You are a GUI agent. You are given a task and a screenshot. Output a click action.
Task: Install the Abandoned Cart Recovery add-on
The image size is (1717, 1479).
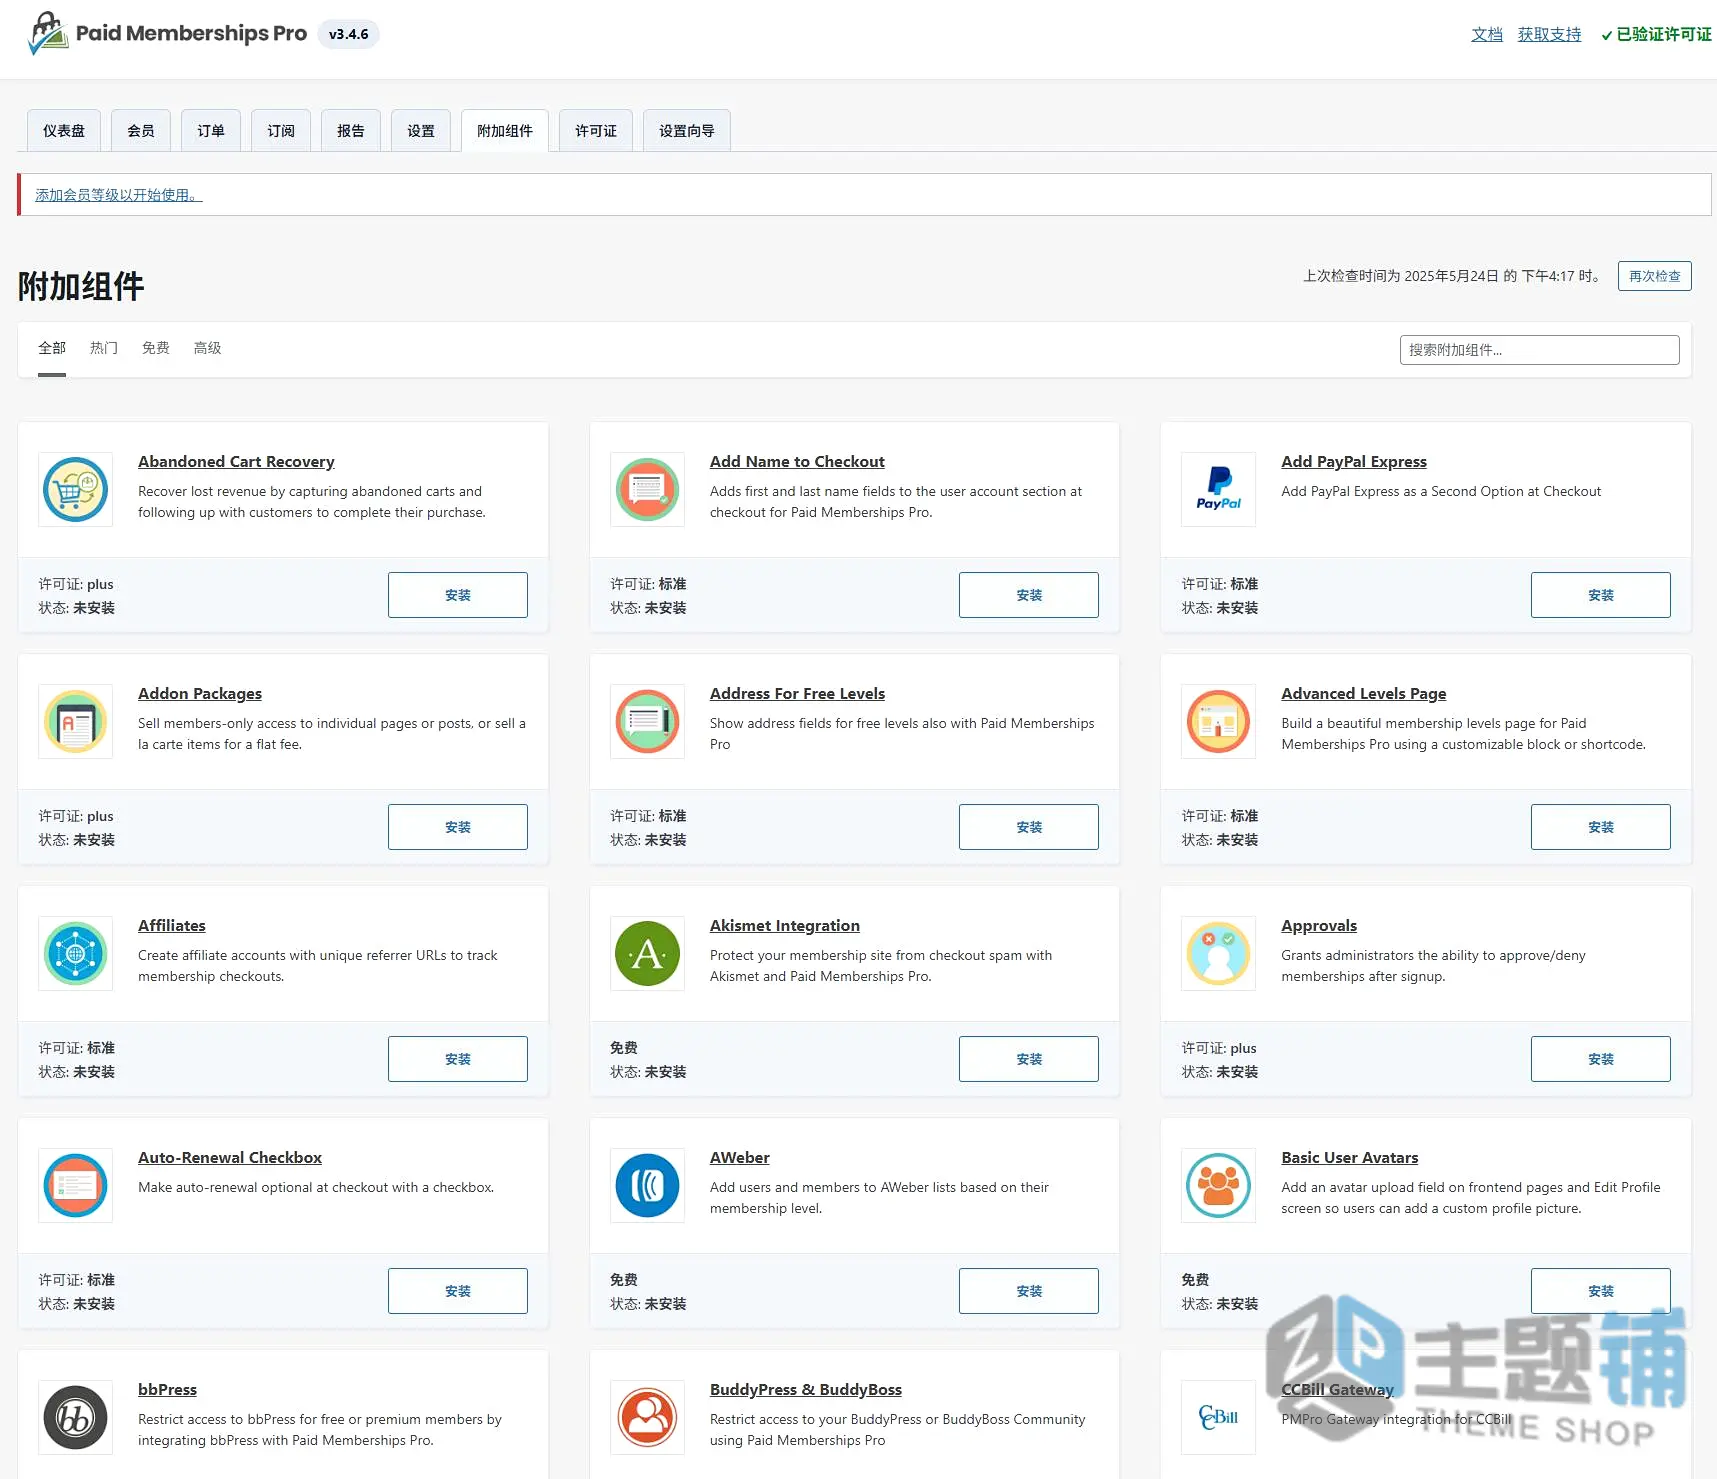pyautogui.click(x=458, y=595)
